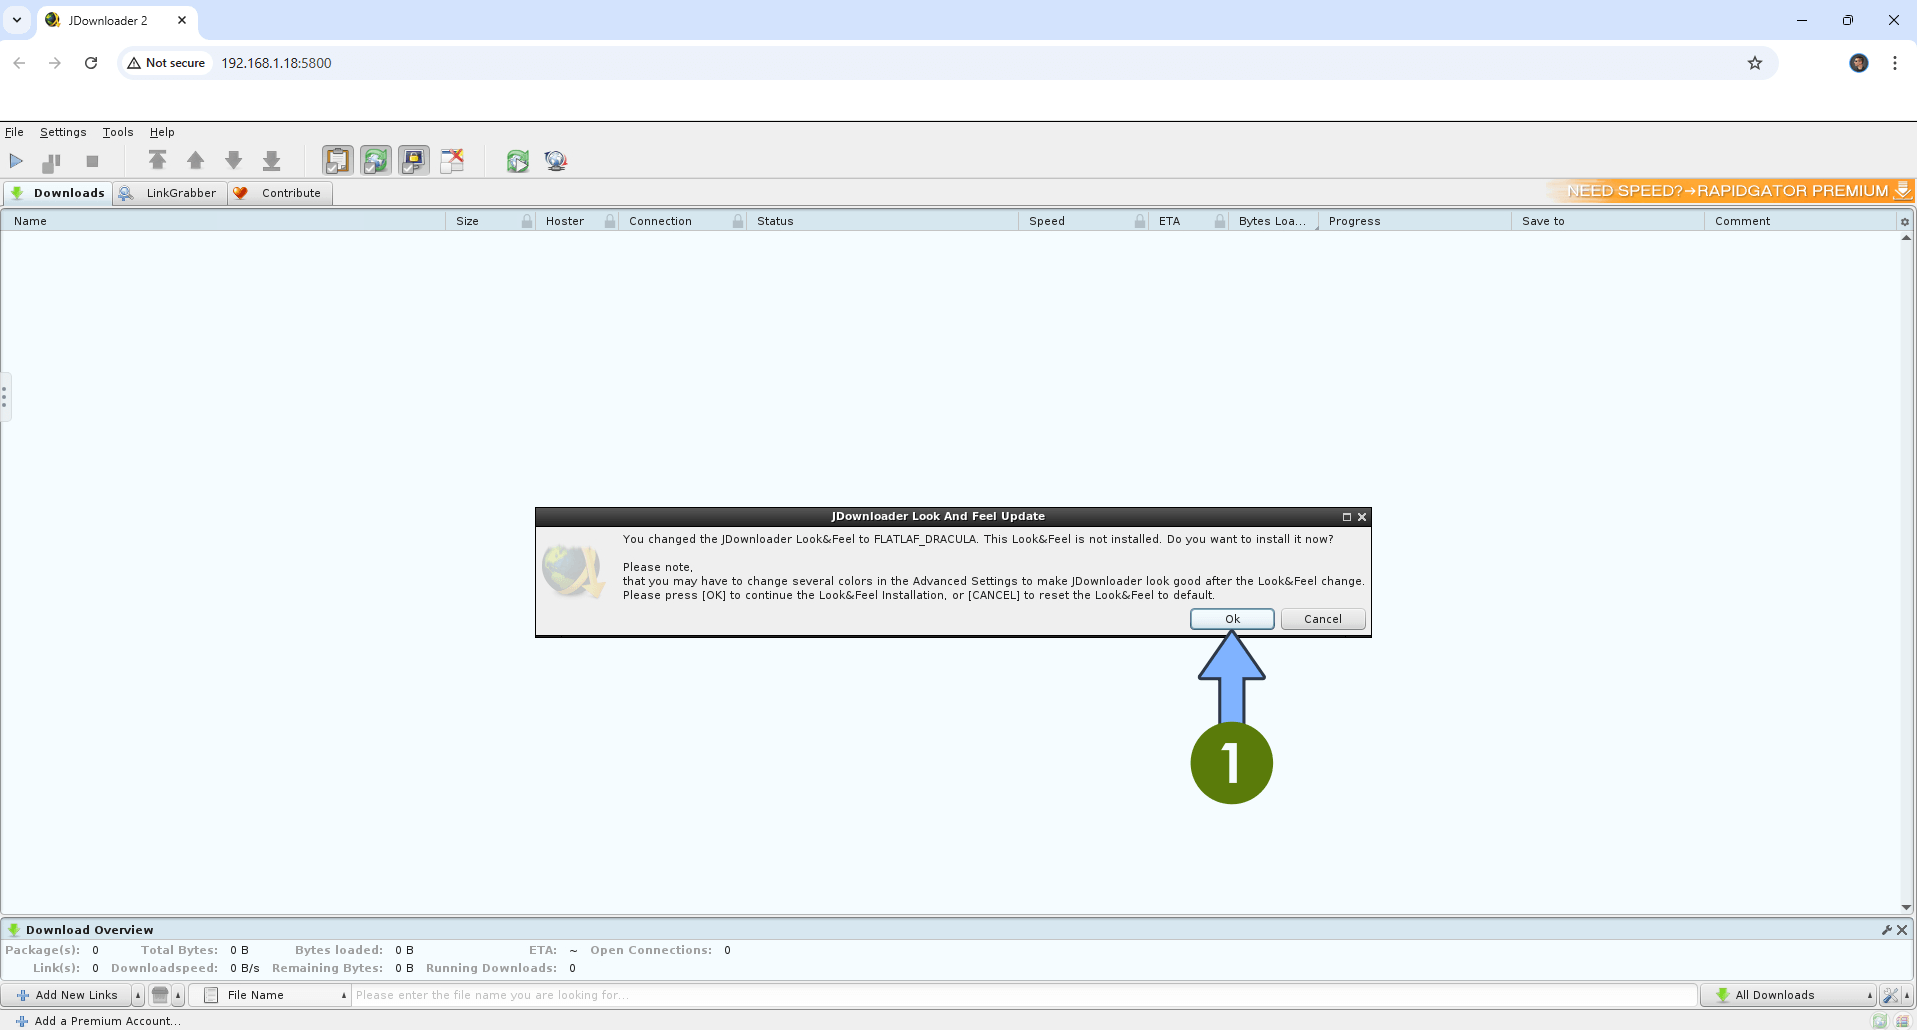Click the reconnect now toolbar icon
Screen dimensions: 1917x1030
pyautogui.click(x=518, y=160)
